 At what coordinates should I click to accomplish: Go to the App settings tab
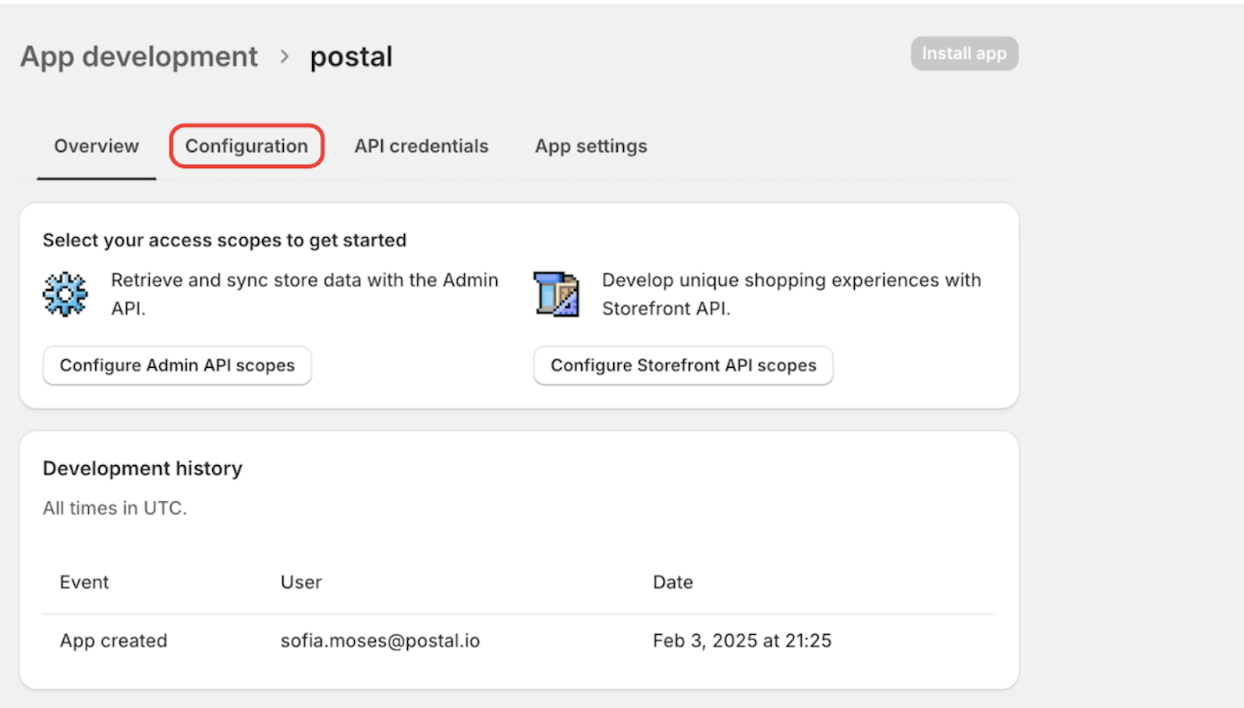click(x=590, y=146)
